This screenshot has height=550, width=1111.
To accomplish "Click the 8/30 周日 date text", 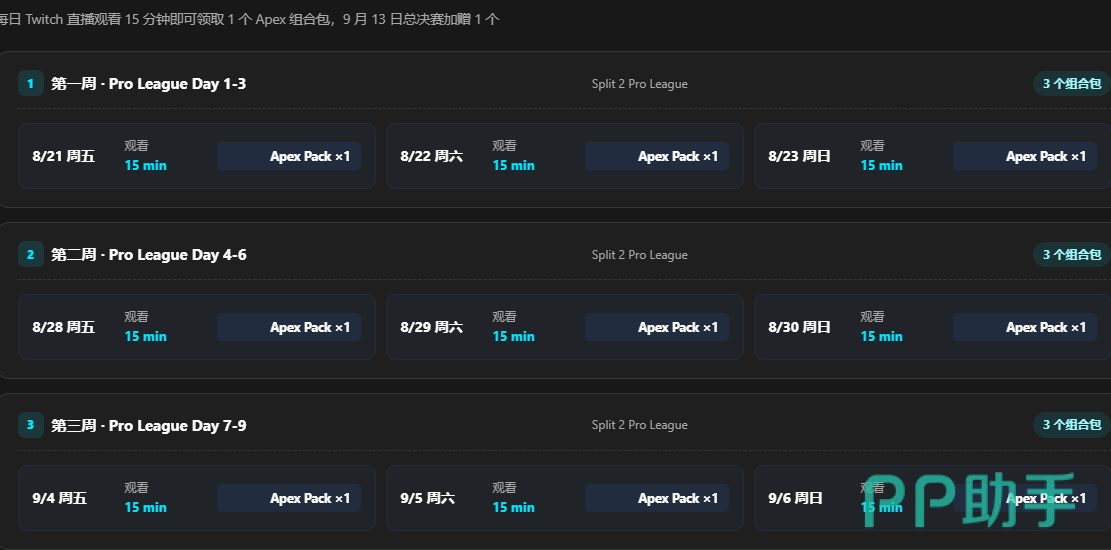I will click(799, 327).
